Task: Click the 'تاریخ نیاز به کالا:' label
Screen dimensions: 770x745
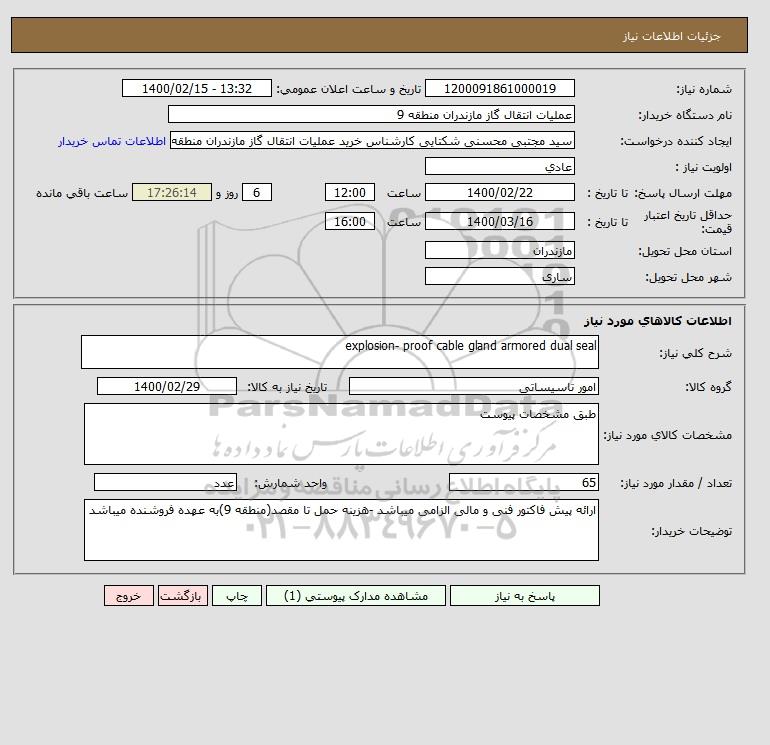Action: [287, 387]
